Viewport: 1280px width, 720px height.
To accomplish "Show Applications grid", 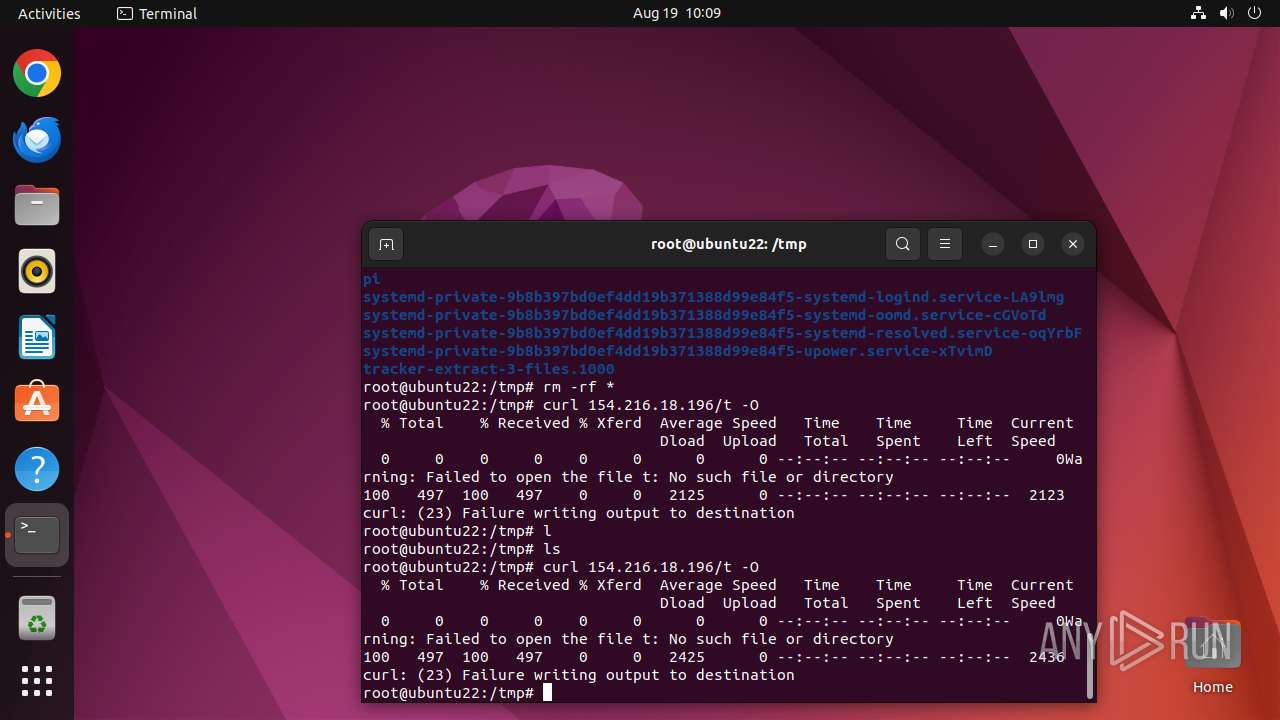I will tap(37, 681).
